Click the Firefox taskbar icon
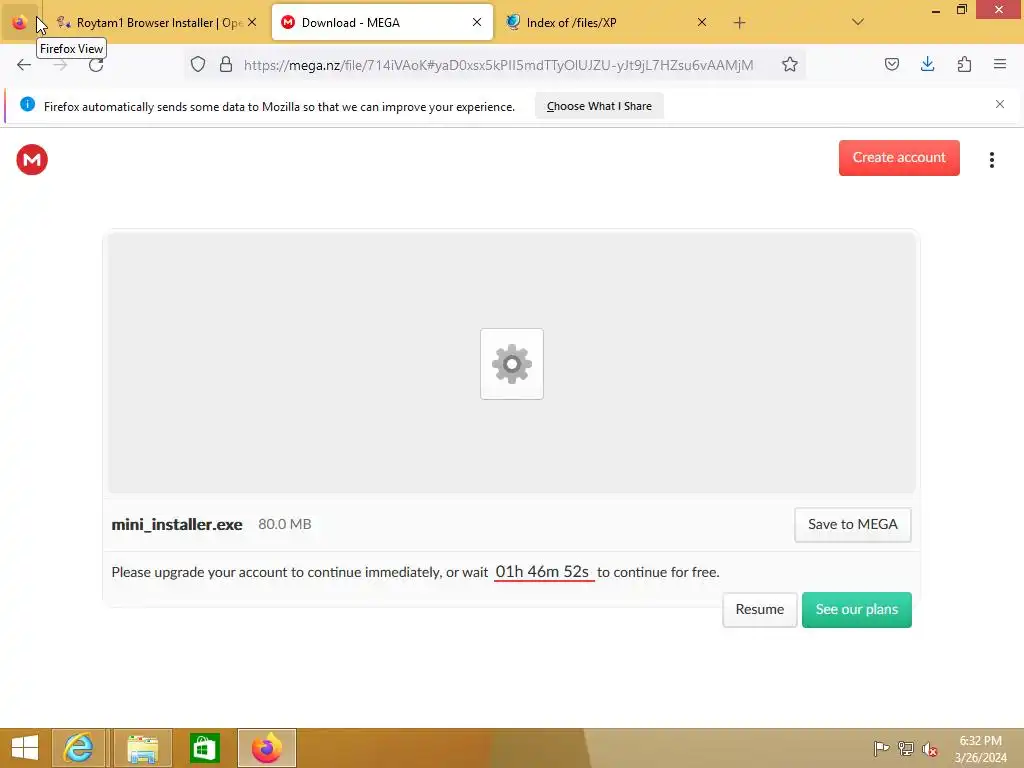Image resolution: width=1024 pixels, height=768 pixels. (266, 748)
